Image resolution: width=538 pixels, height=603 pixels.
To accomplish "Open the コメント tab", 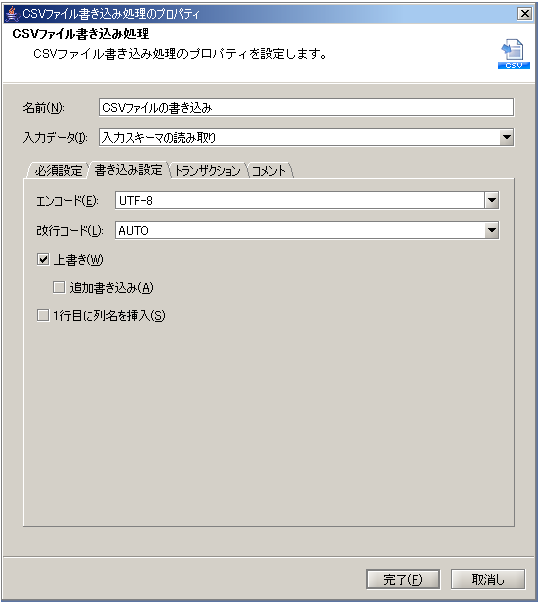I will 269,170.
